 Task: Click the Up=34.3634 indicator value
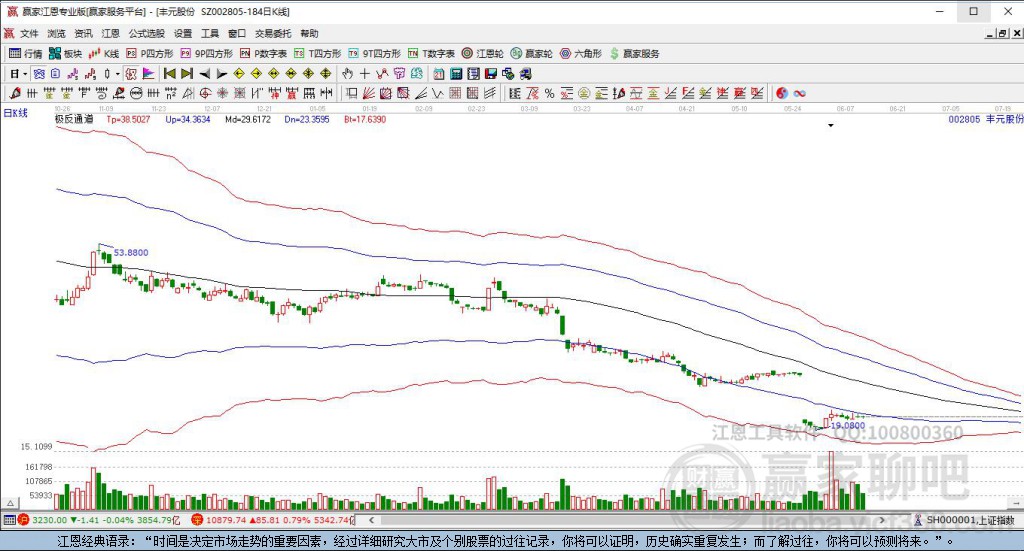pos(188,119)
